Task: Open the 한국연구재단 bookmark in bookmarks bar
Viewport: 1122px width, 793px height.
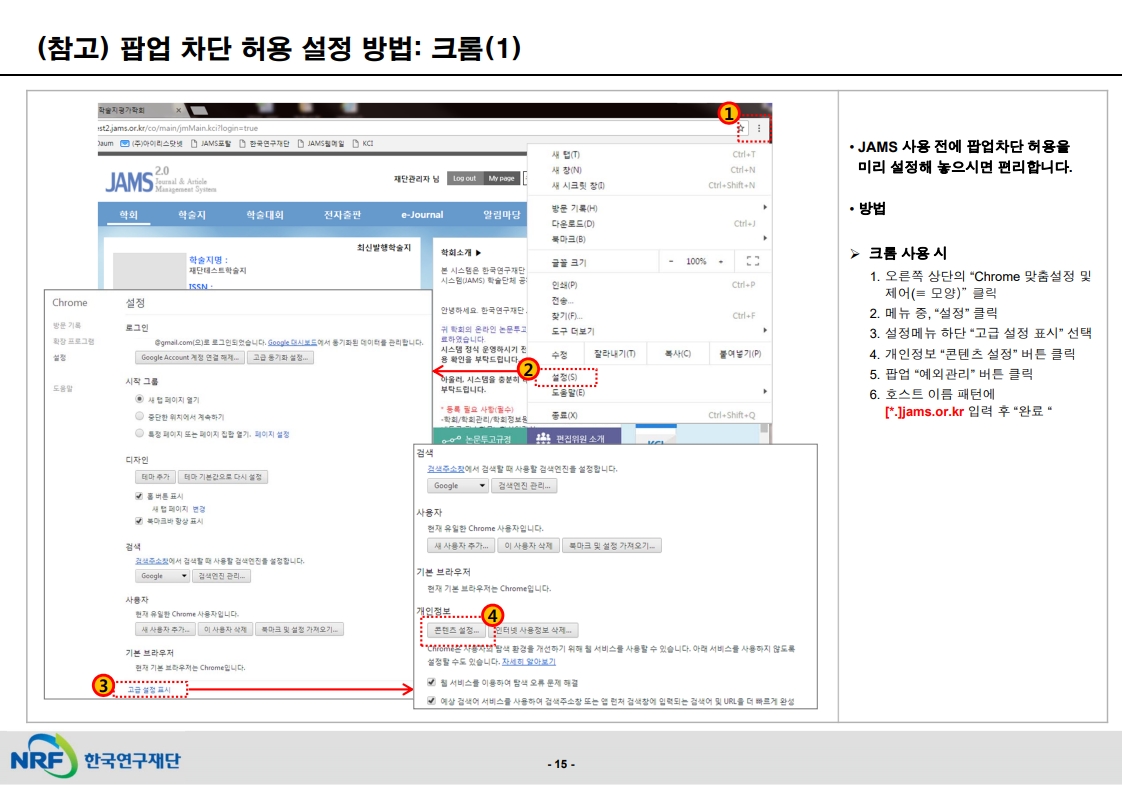Action: point(264,144)
